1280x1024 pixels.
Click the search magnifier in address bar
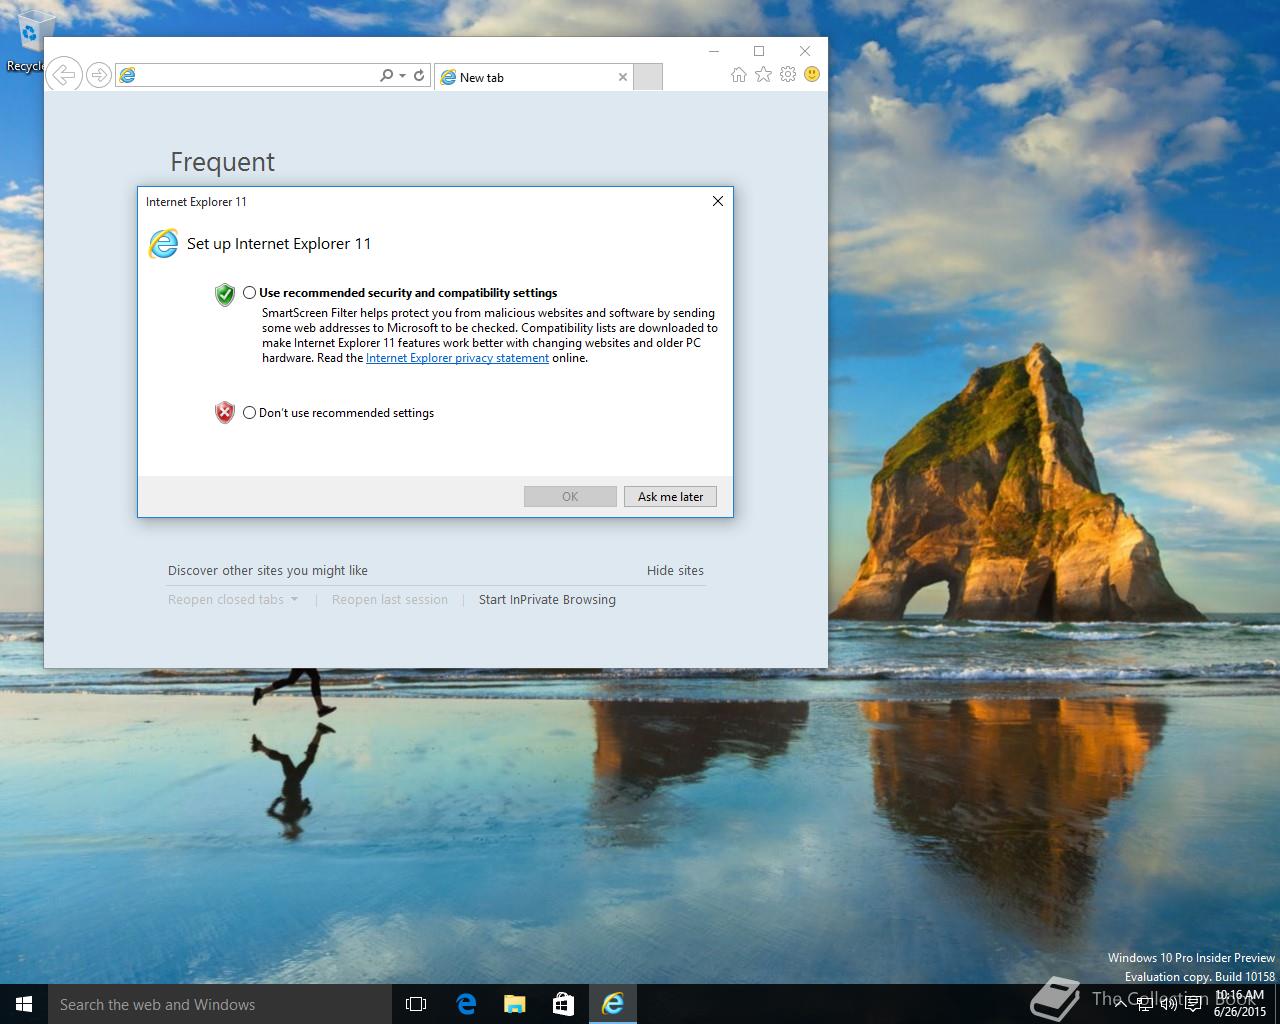pos(386,75)
